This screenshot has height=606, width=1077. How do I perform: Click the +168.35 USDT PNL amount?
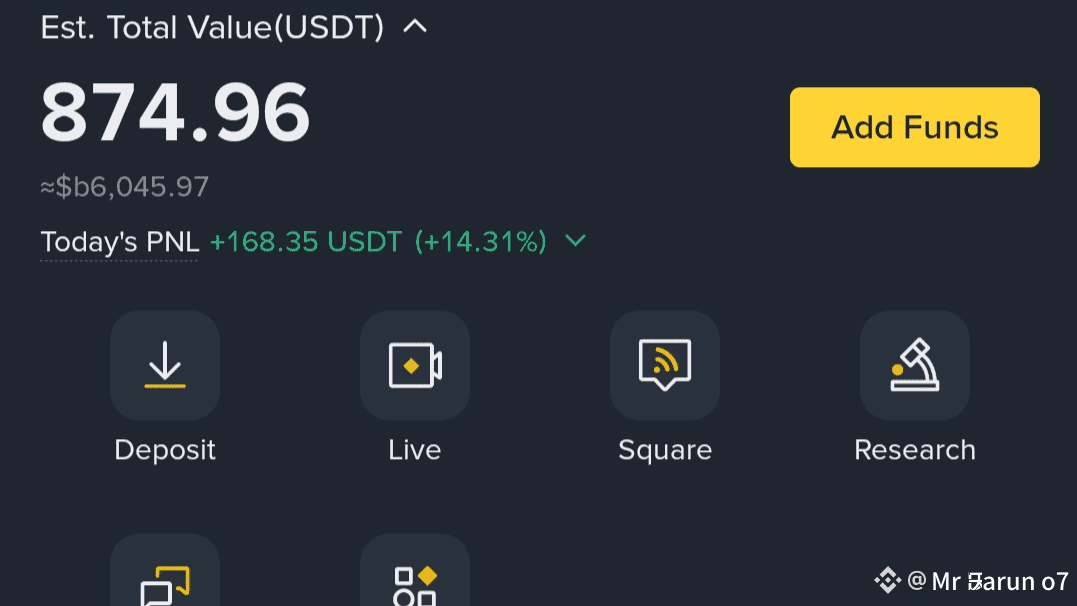[x=306, y=242]
